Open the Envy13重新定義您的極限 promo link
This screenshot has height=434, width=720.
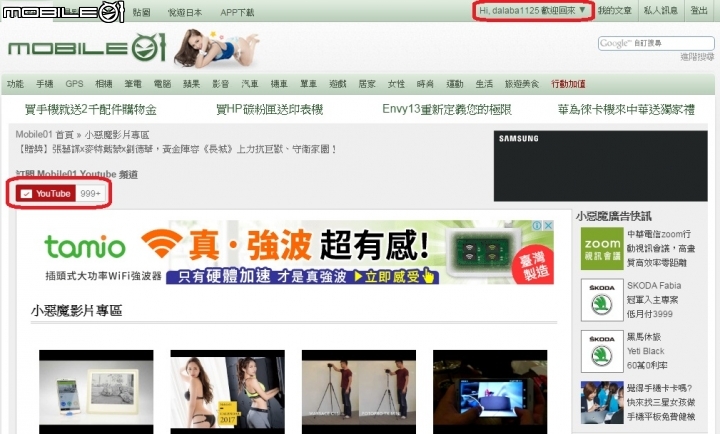click(x=447, y=109)
